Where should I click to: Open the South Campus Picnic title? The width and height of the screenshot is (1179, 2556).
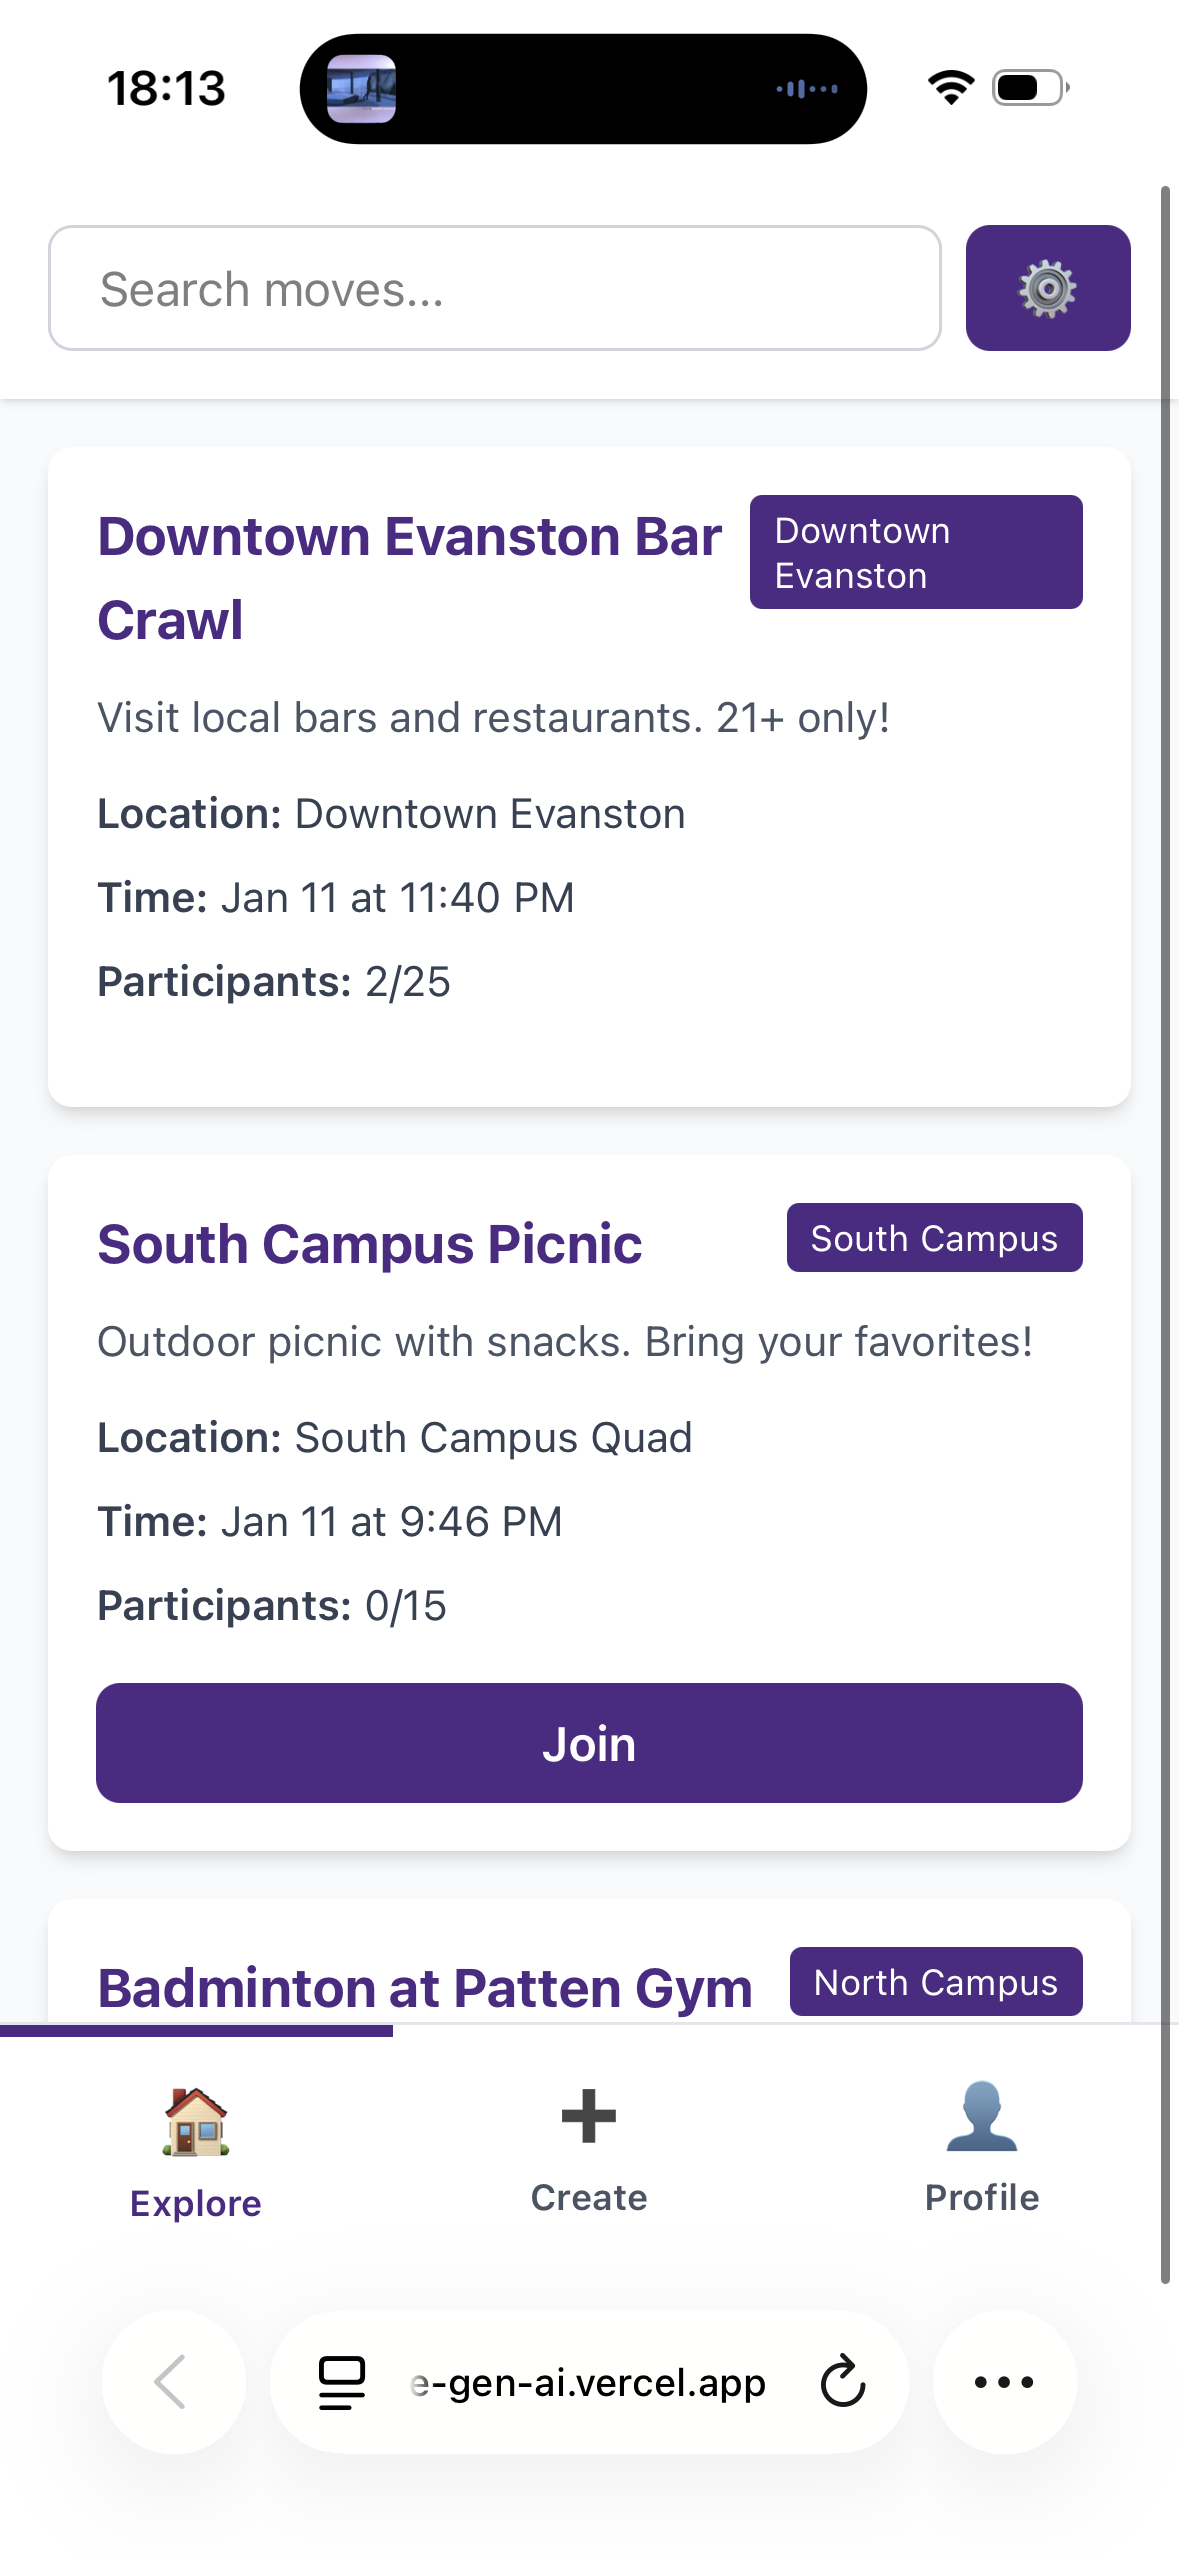point(370,1244)
